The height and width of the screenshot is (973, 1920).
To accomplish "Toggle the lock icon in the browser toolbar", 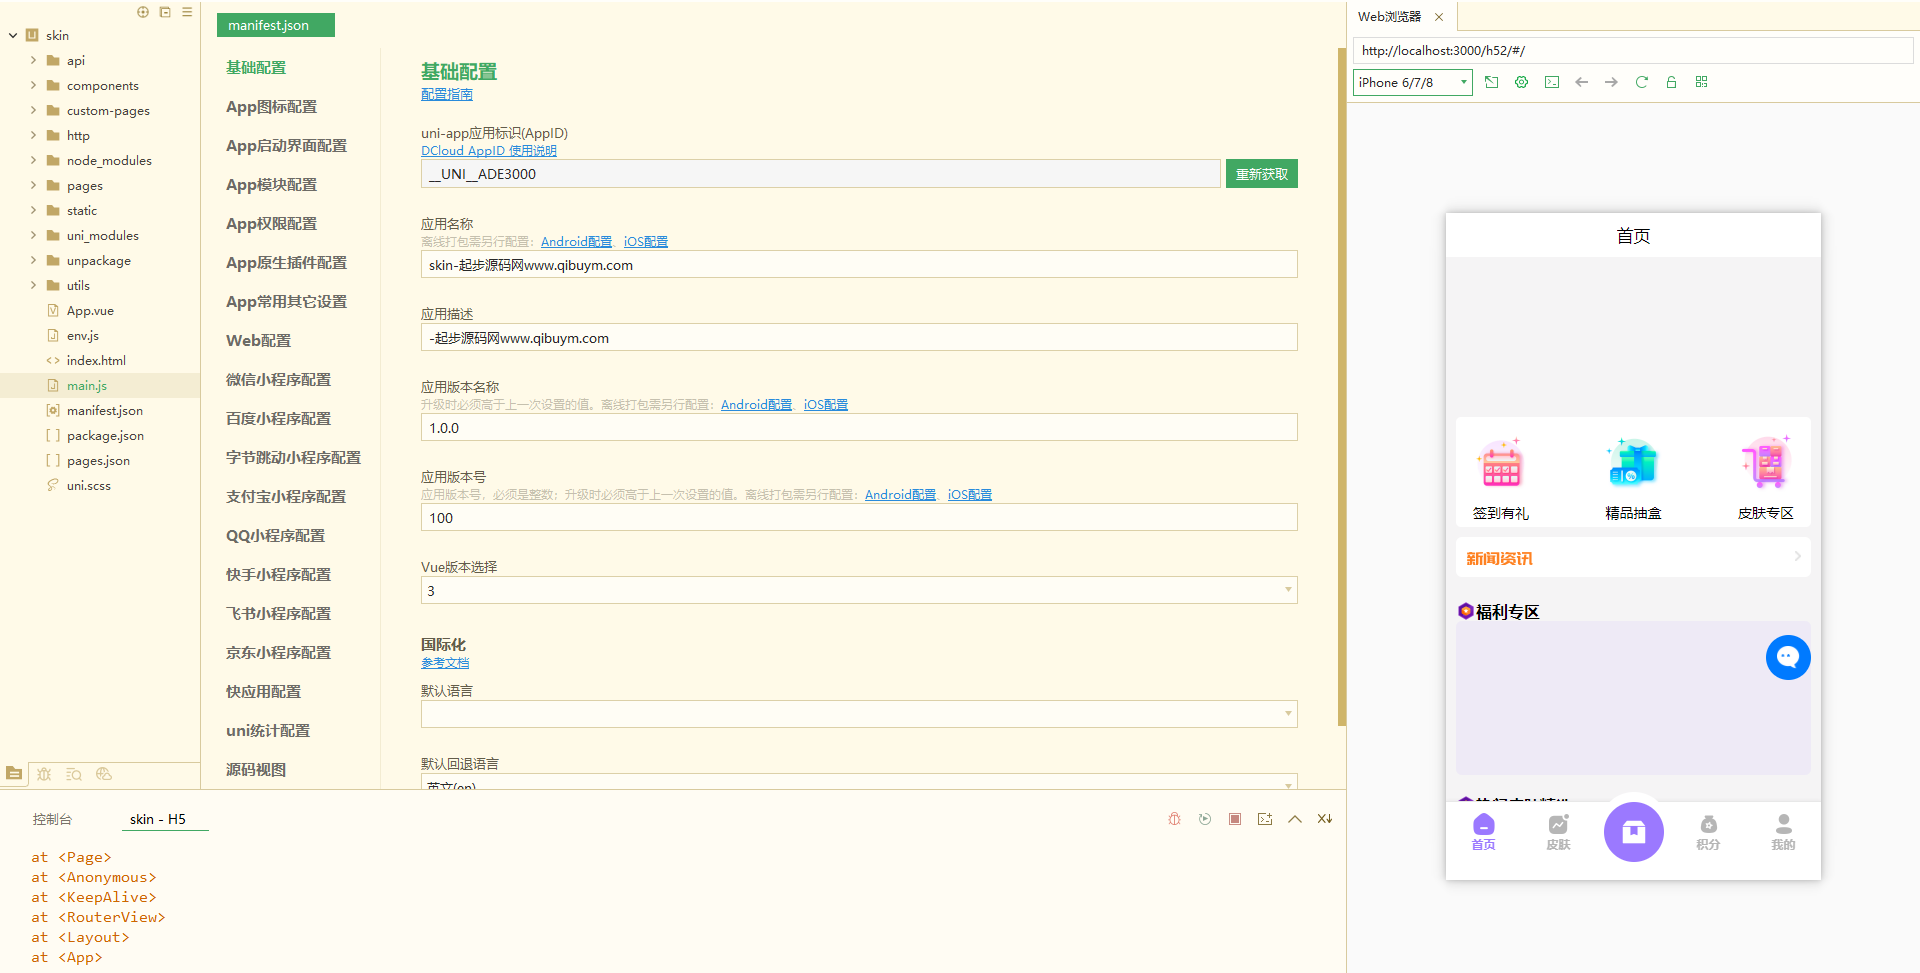I will [x=1671, y=82].
